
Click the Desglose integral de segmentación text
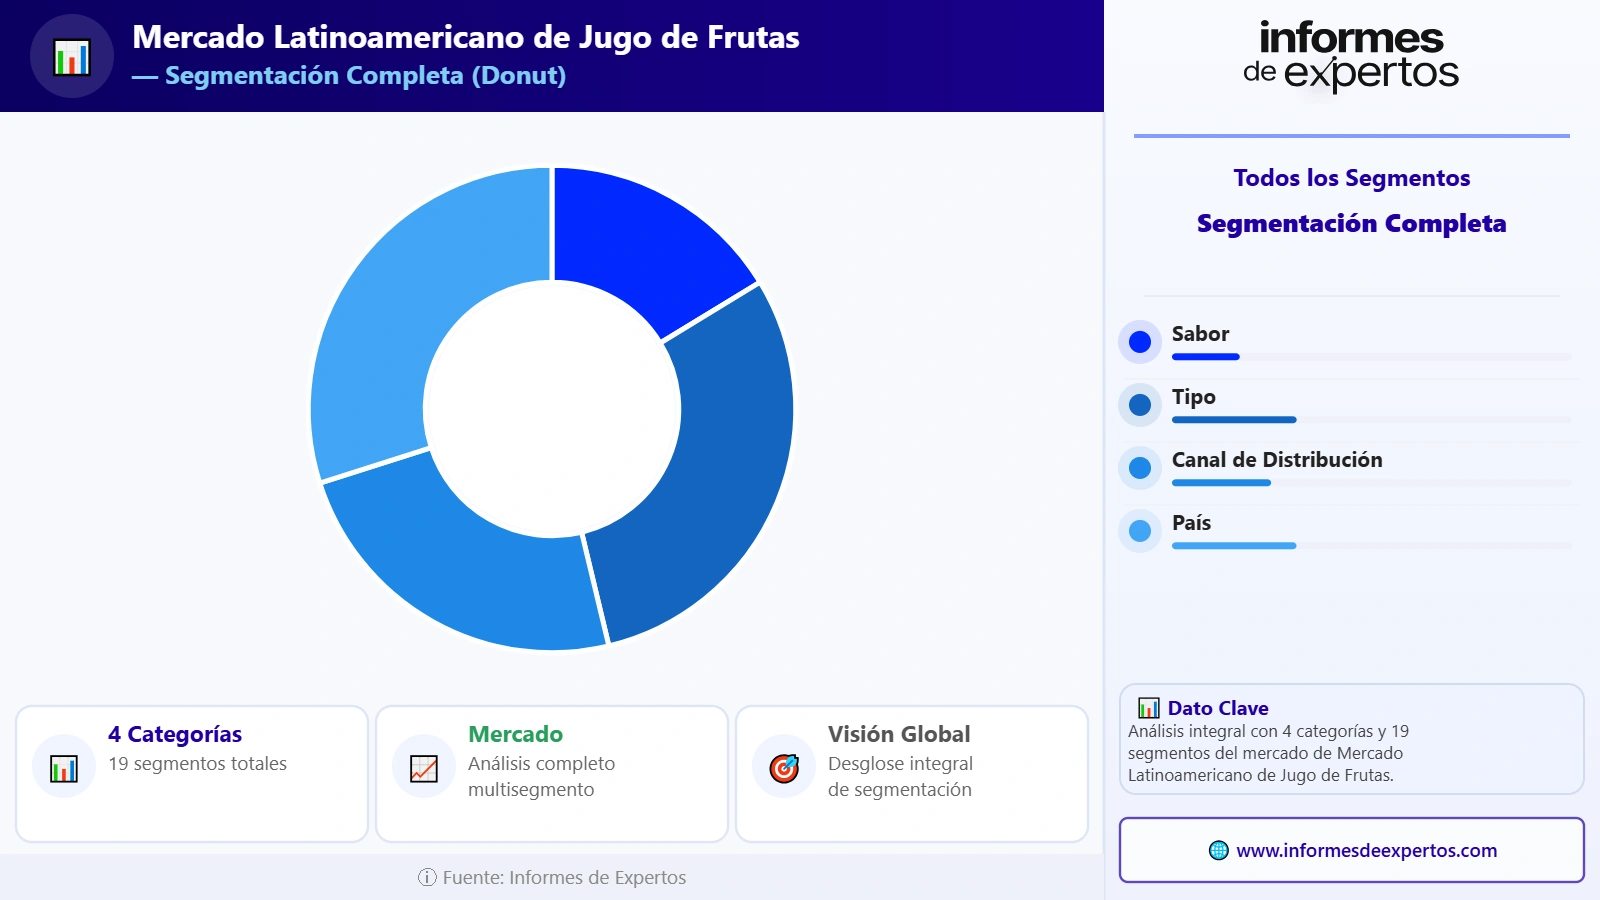pyautogui.click(x=900, y=776)
